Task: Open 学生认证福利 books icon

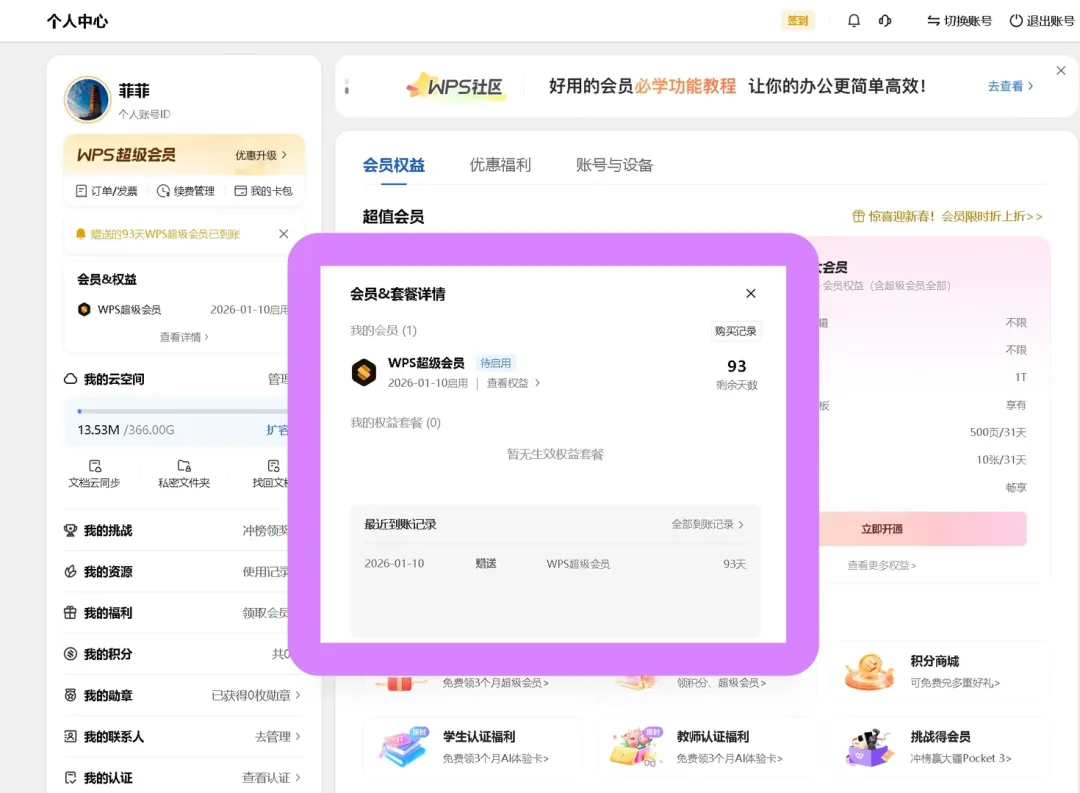Action: [x=403, y=747]
